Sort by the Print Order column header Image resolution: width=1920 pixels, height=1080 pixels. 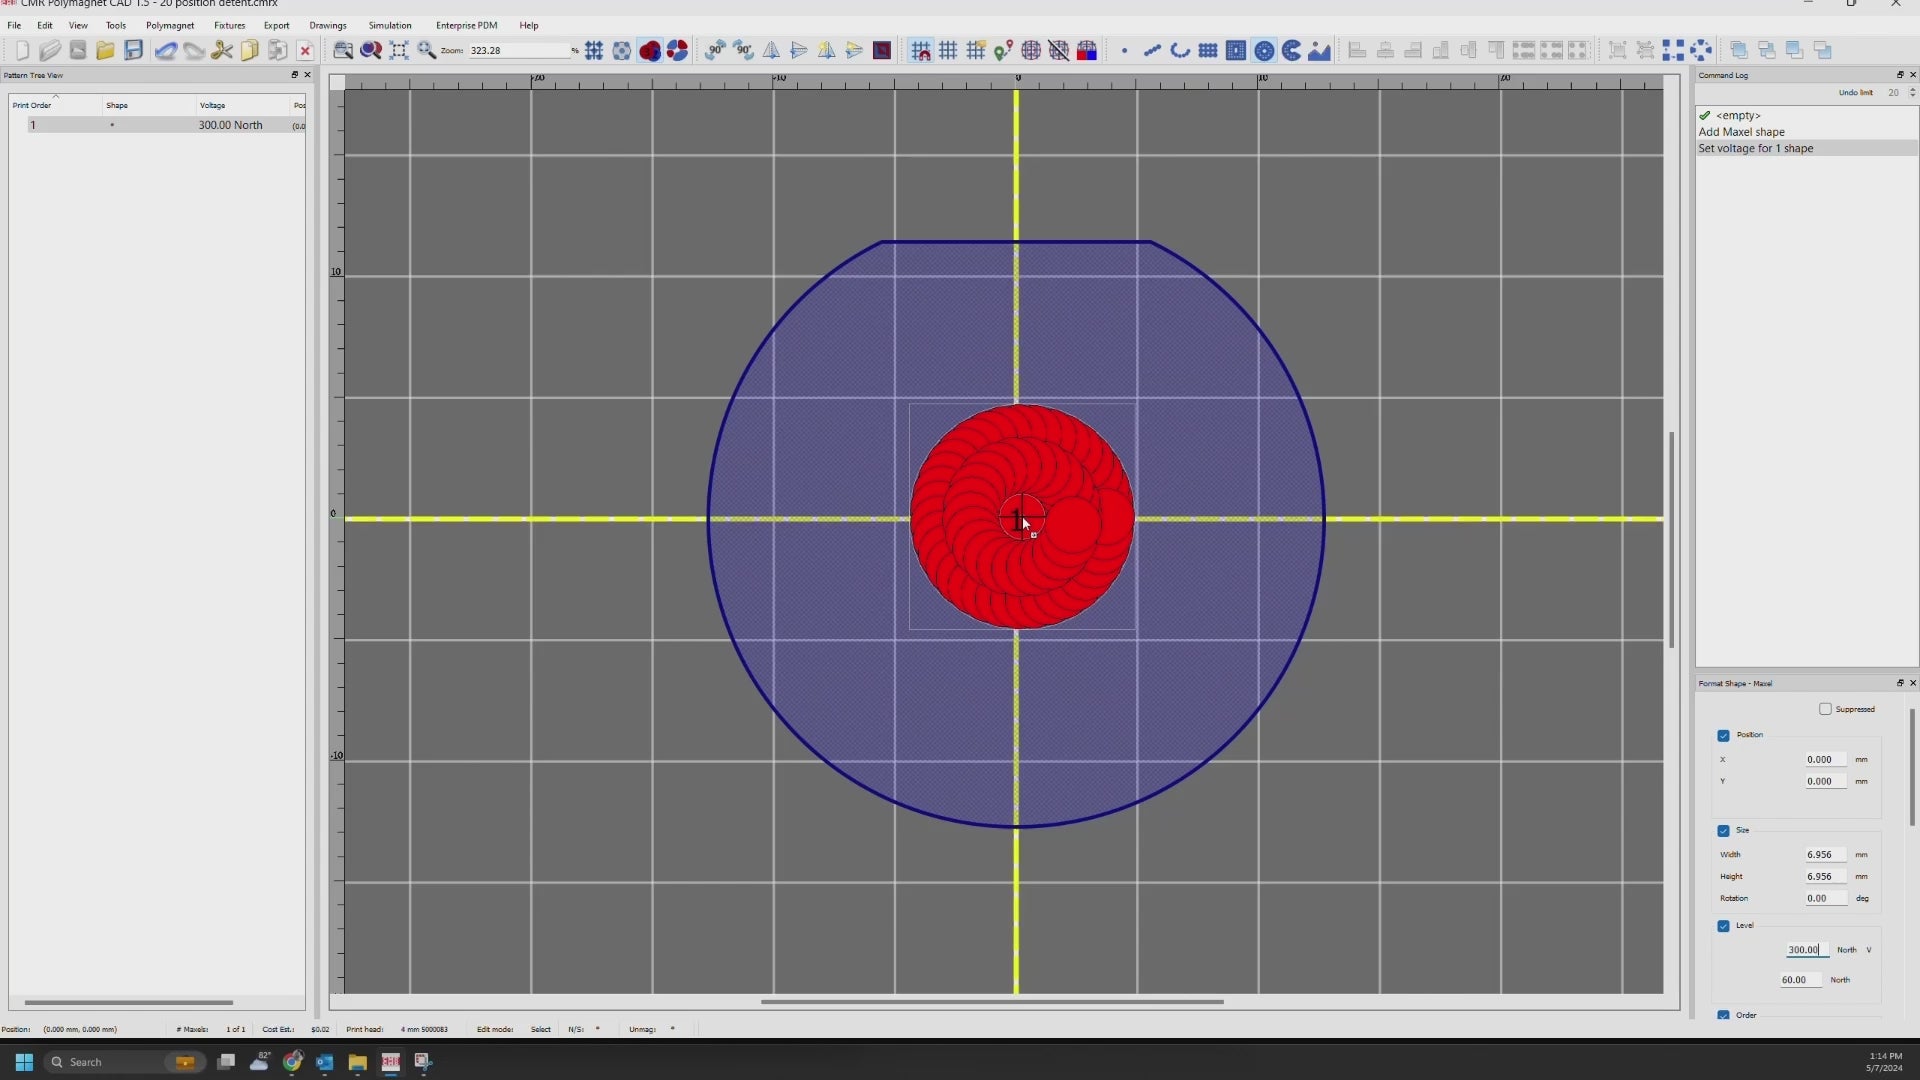[32, 105]
